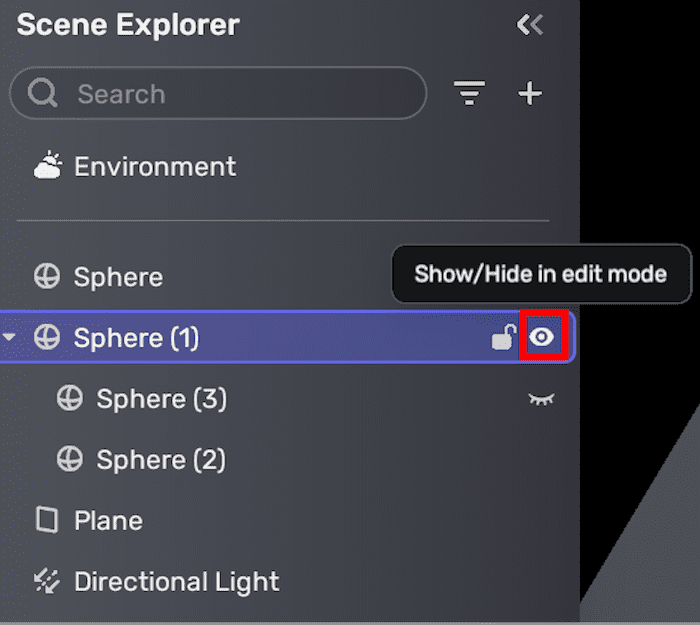Screen dimensions: 700x625
Task: Add a new object with plus icon
Action: coord(529,94)
